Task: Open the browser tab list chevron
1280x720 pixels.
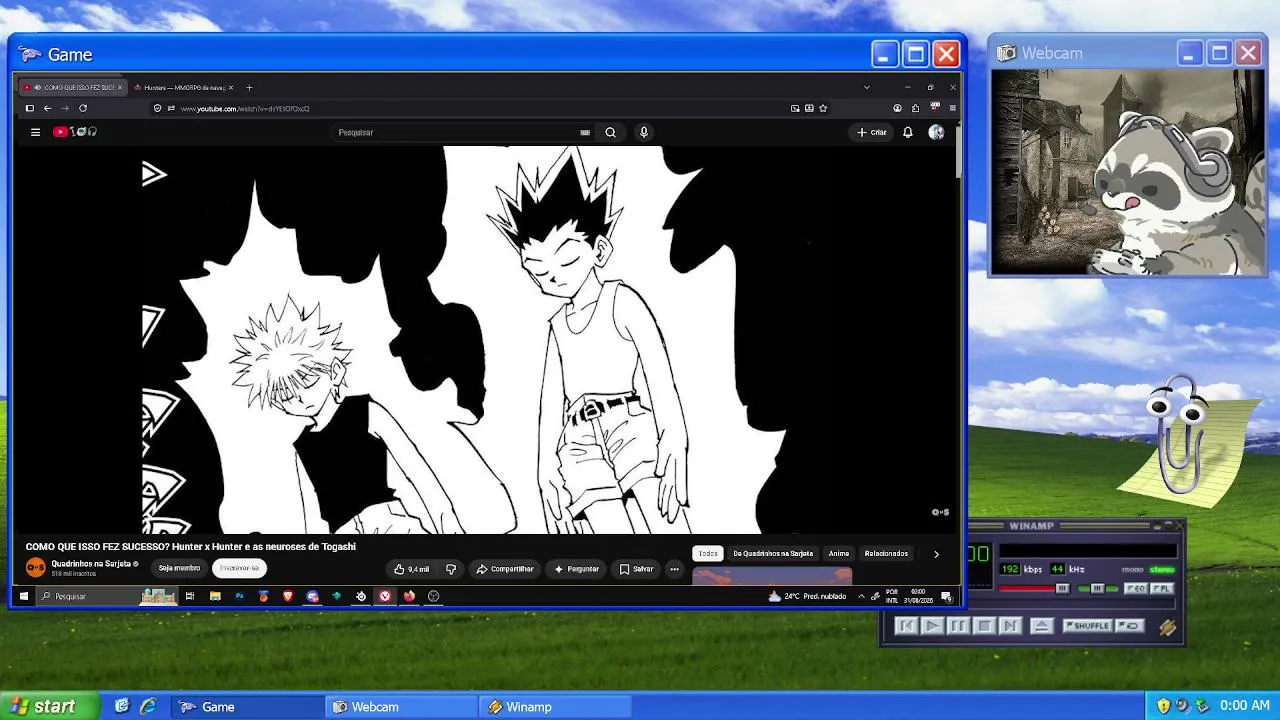Action: click(866, 87)
